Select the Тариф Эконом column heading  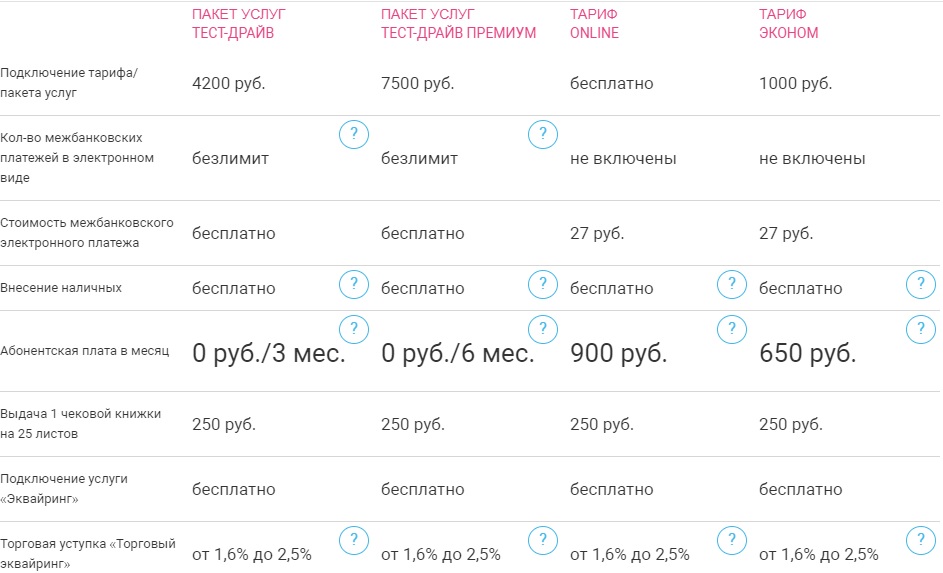coord(788,24)
